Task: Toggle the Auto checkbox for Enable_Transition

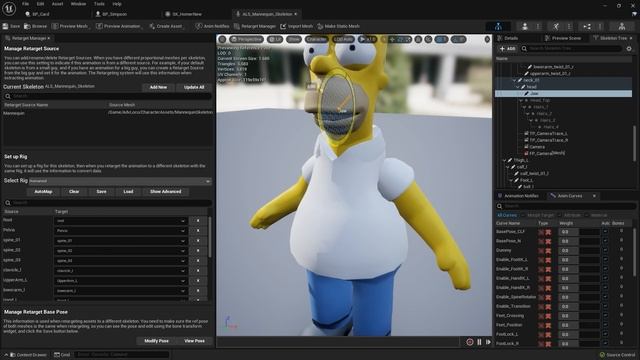Action: [605, 306]
